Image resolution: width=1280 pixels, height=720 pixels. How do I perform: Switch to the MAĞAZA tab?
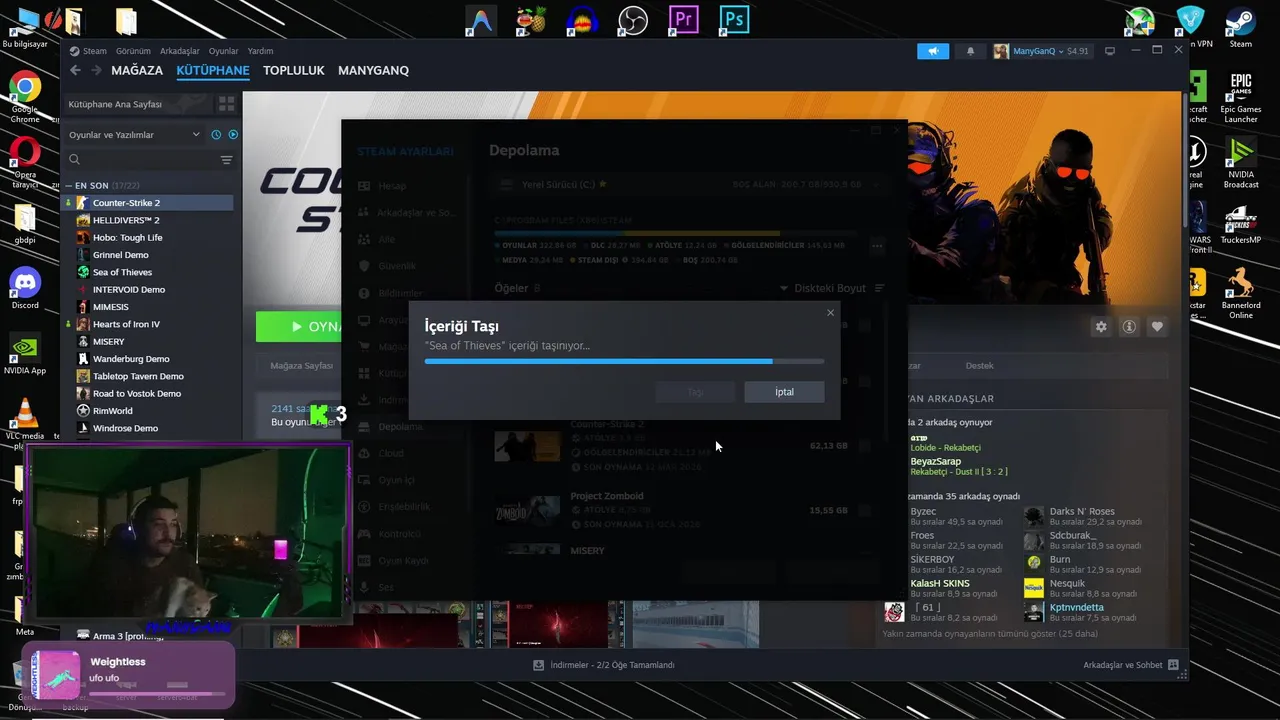[x=137, y=70]
